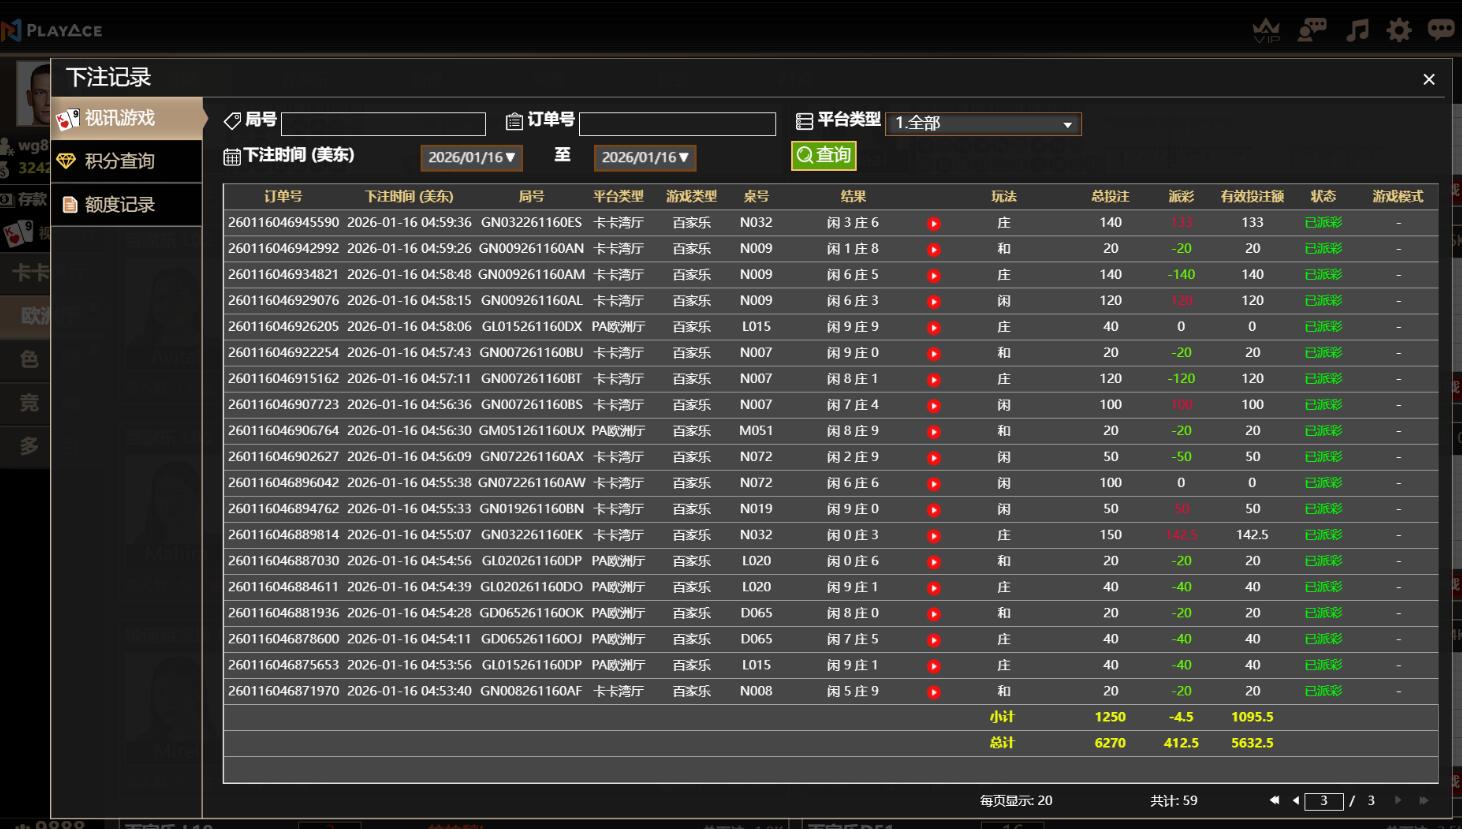Click the green 查询 search button
This screenshot has width=1462, height=829.
[x=824, y=155]
